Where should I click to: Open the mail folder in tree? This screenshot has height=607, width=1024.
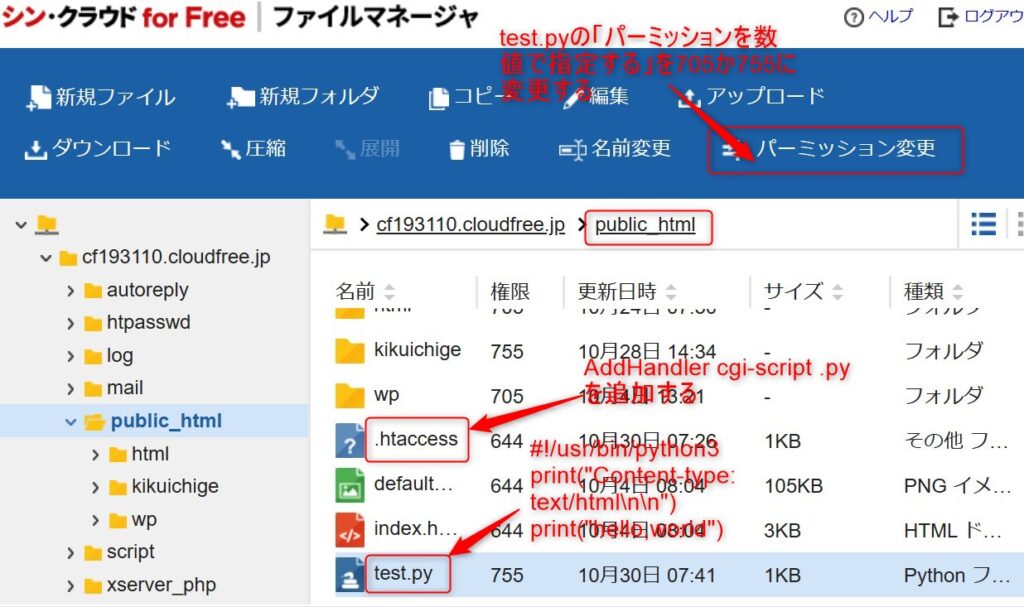click(125, 388)
